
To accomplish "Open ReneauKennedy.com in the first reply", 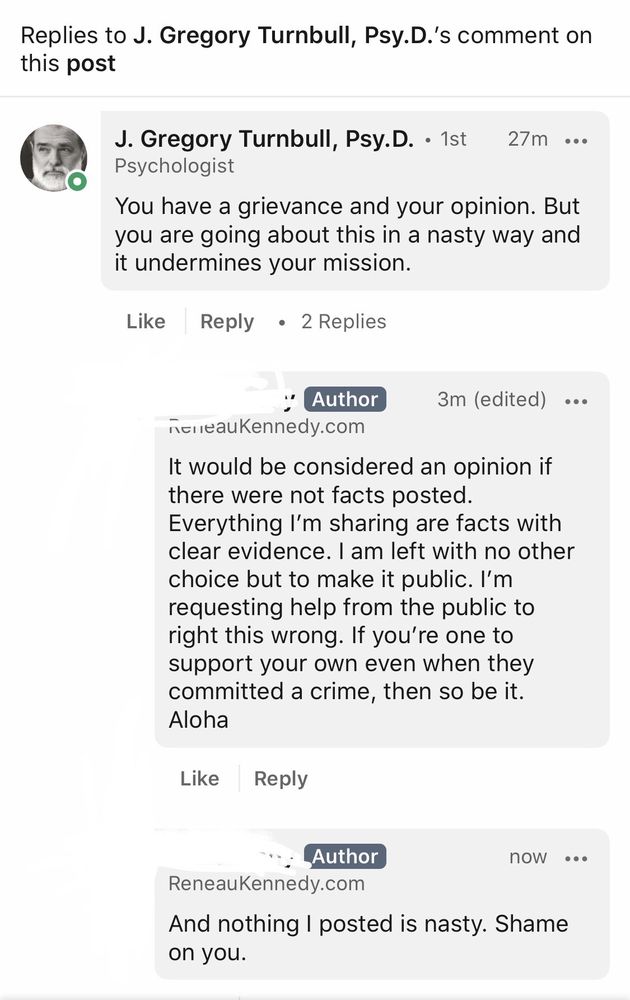I will 266,427.
